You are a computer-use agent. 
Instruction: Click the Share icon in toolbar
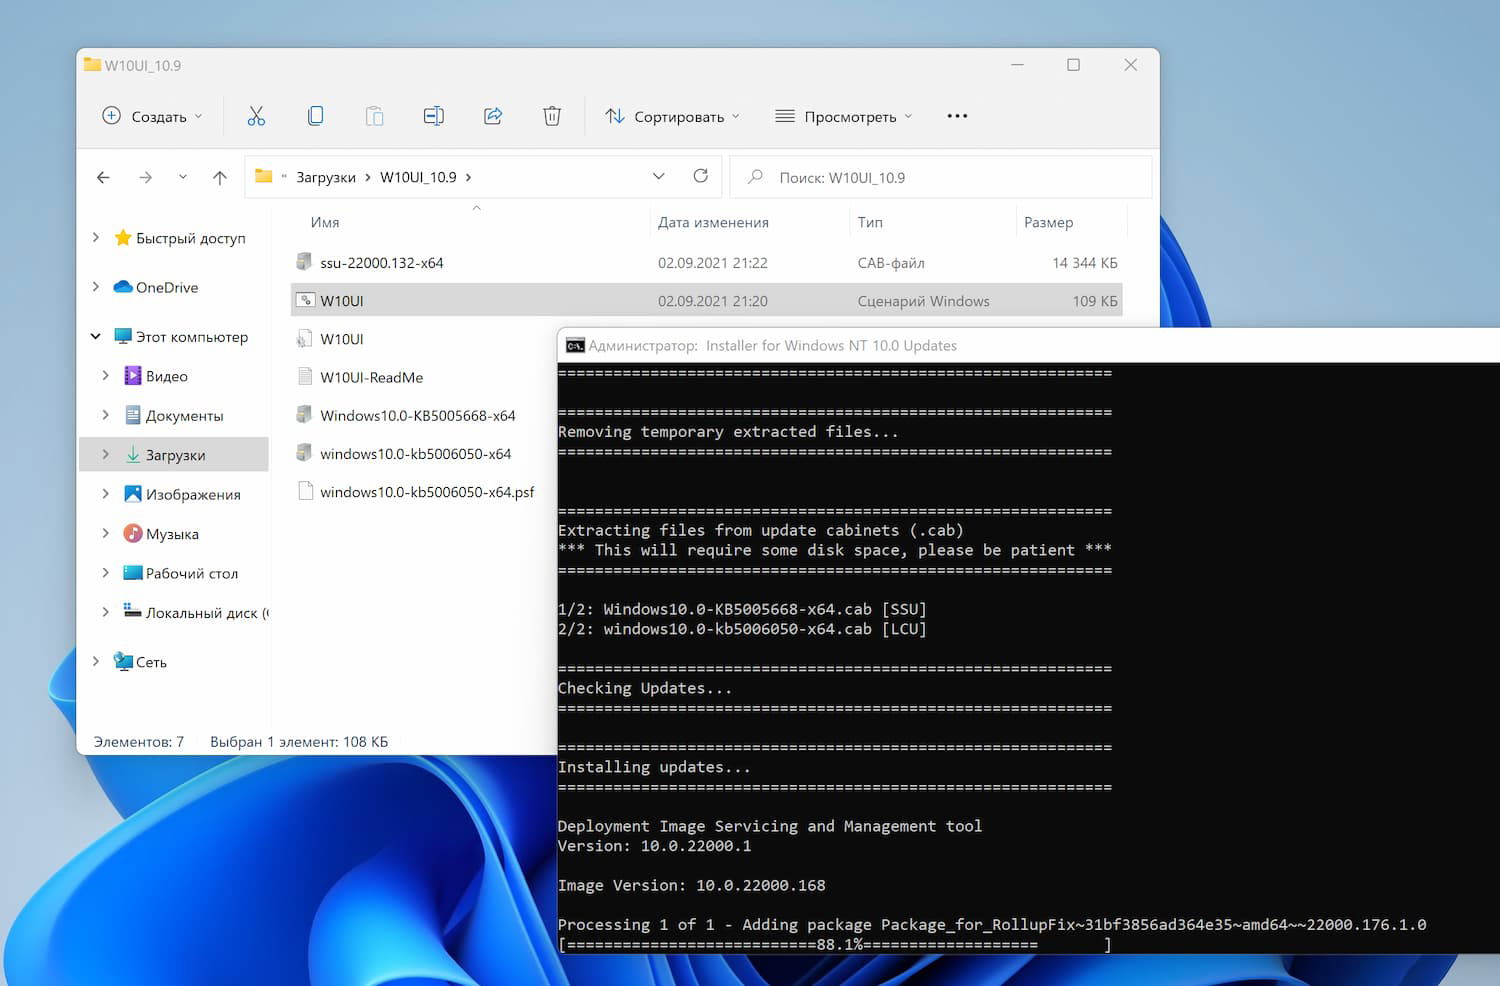pyautogui.click(x=493, y=116)
